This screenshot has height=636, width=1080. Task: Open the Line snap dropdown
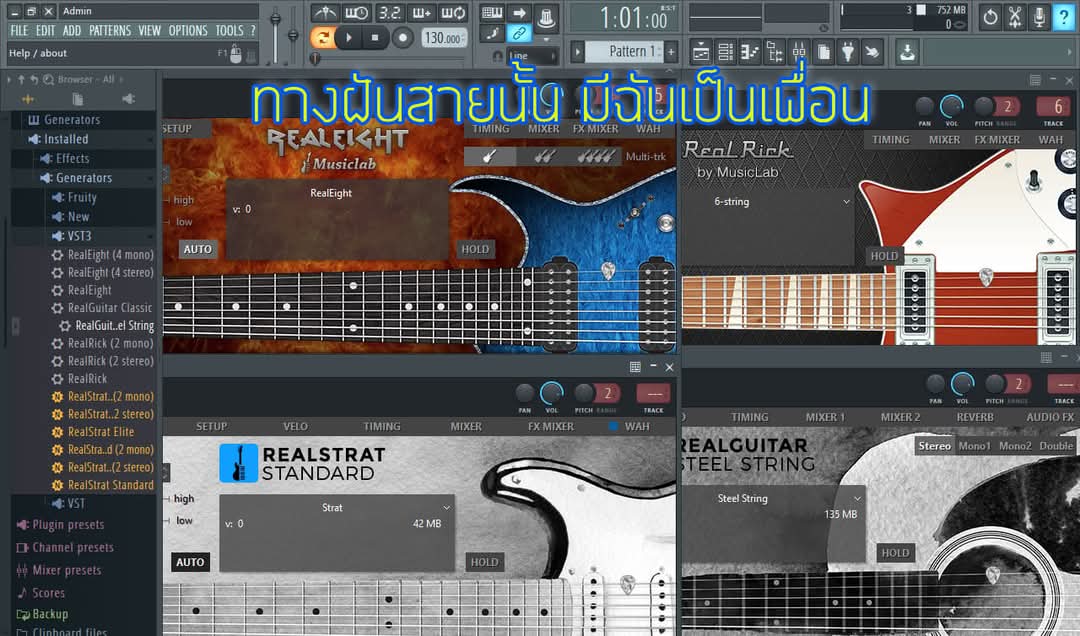[532, 56]
